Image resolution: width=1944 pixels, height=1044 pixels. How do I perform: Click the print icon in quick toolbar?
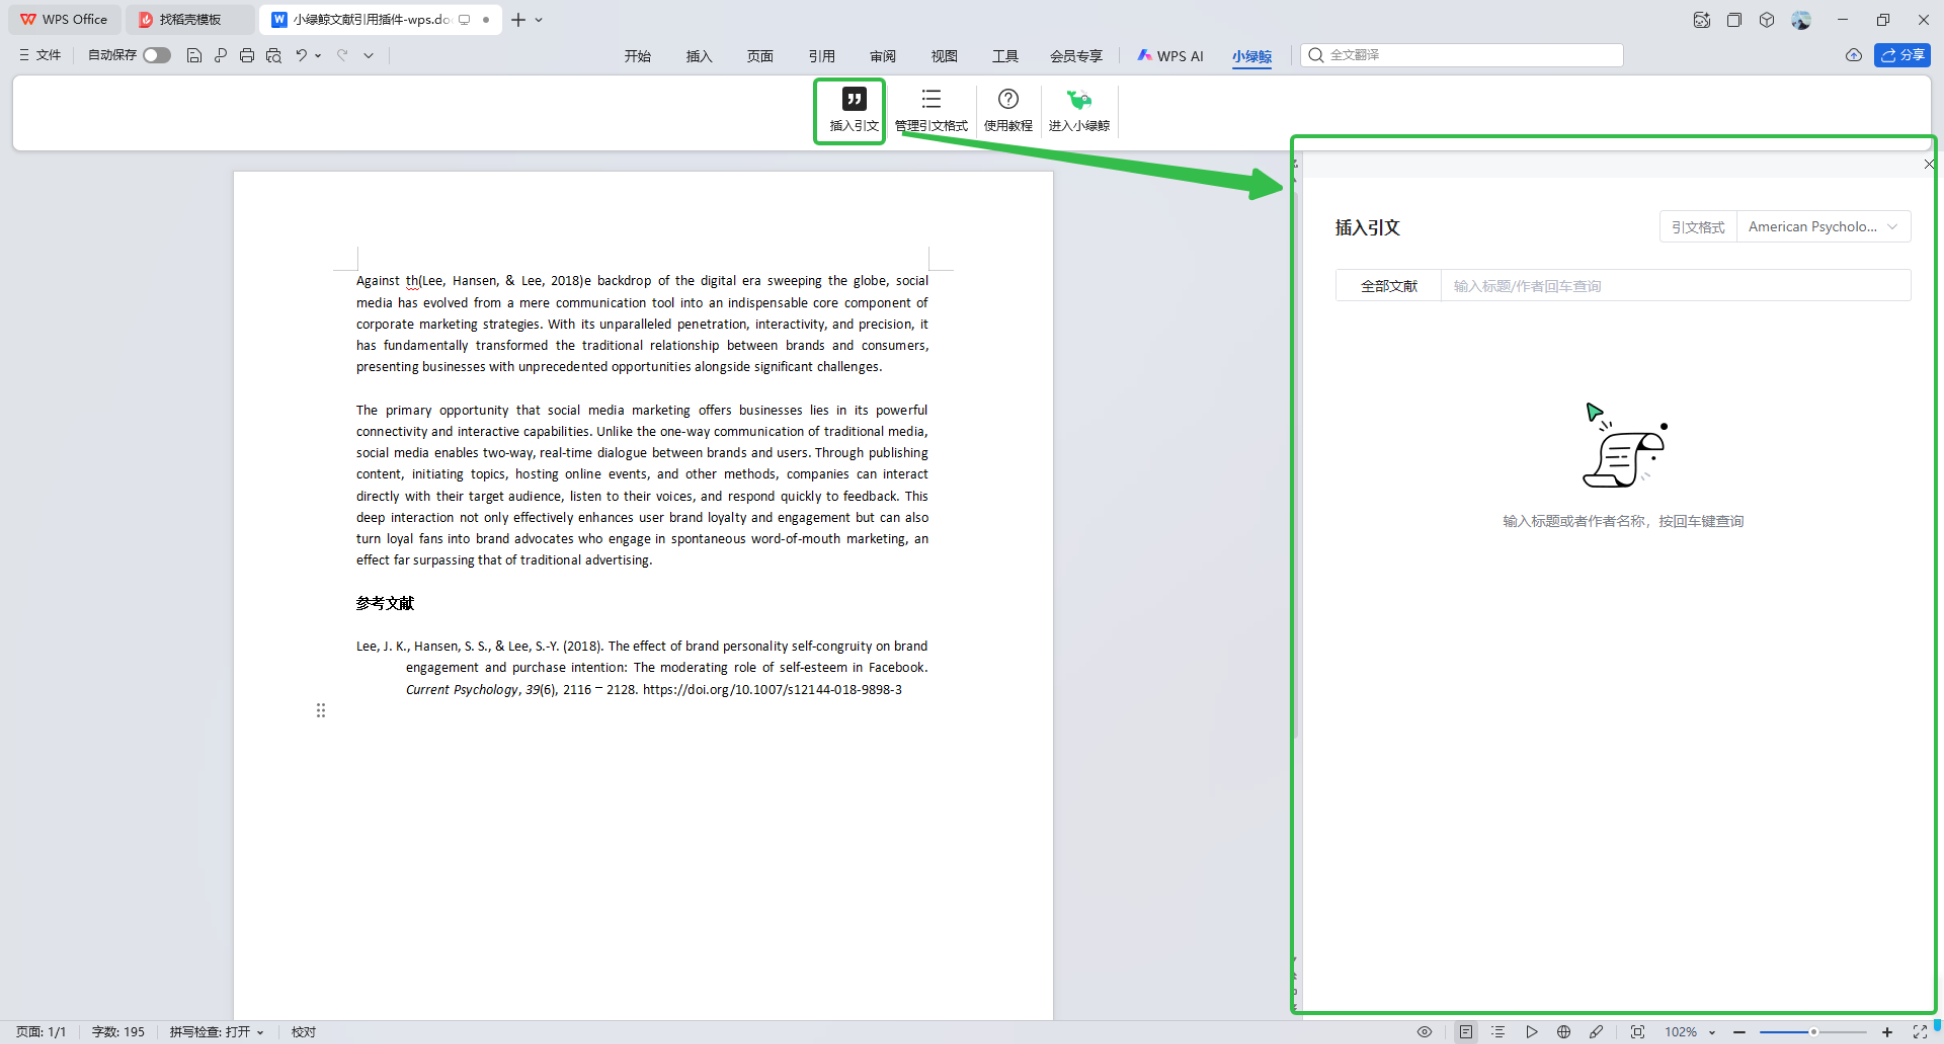tap(247, 56)
